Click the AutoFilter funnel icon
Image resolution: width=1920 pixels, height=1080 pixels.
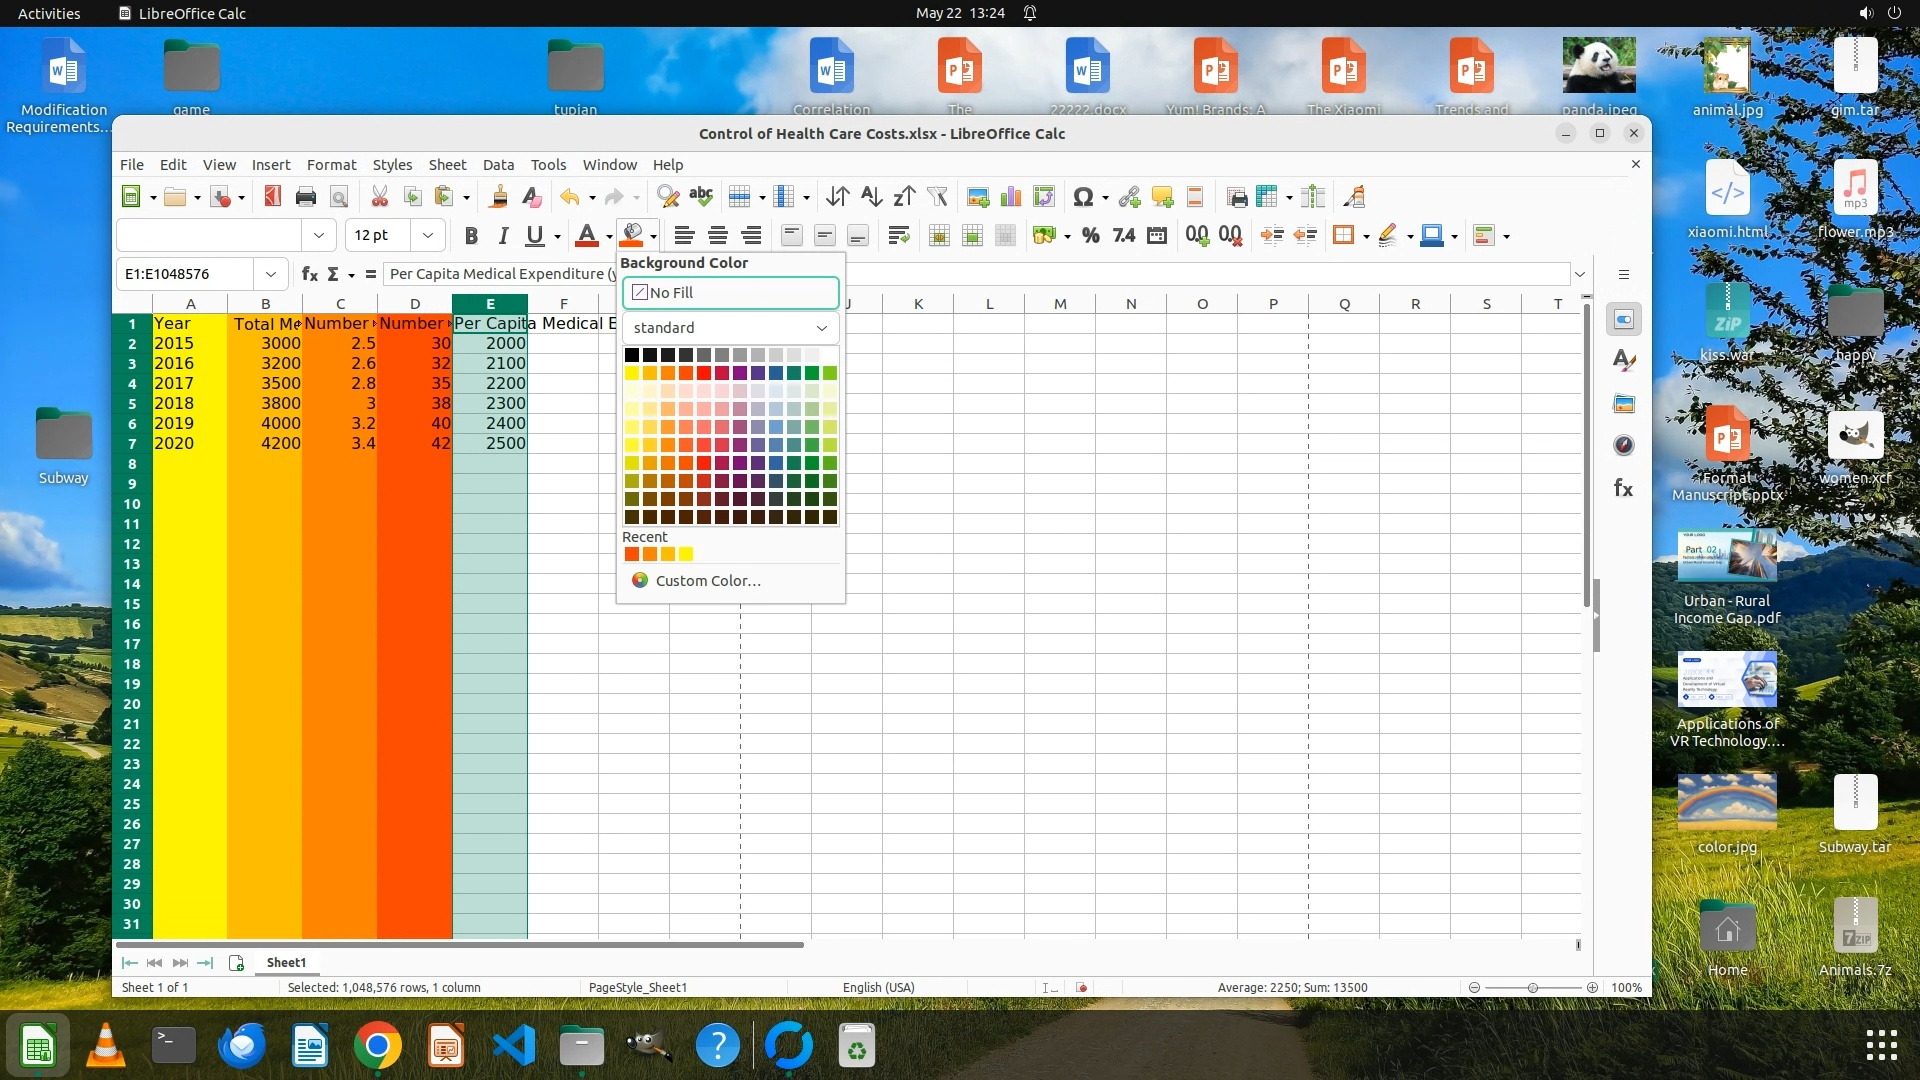pos(937,197)
